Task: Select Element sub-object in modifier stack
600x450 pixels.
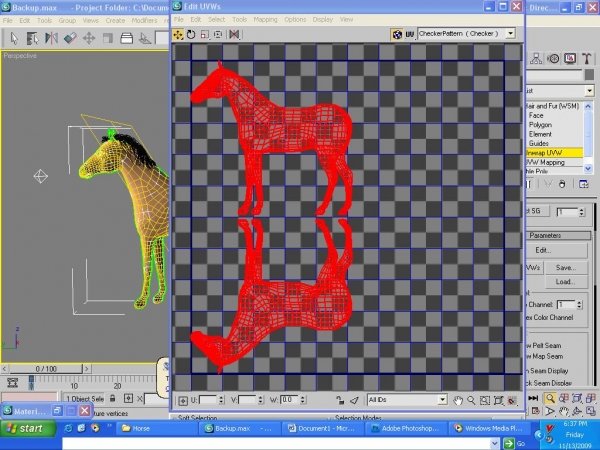Action: coord(540,134)
